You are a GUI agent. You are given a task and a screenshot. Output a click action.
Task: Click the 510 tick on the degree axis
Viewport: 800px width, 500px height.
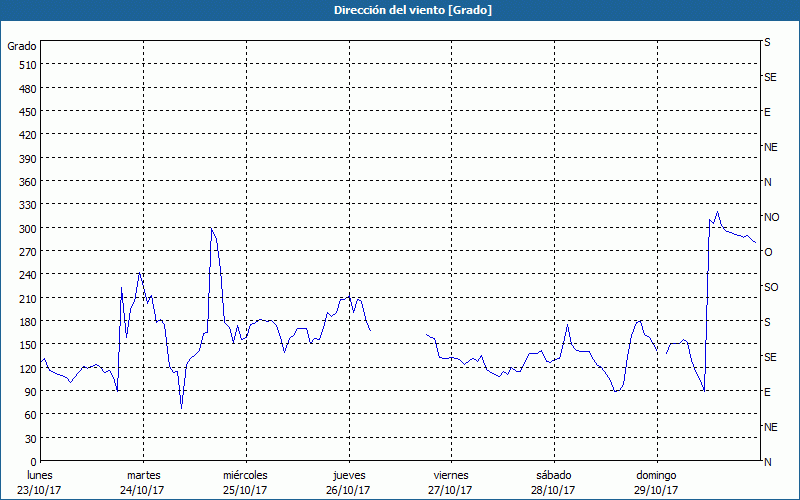pos(27,65)
